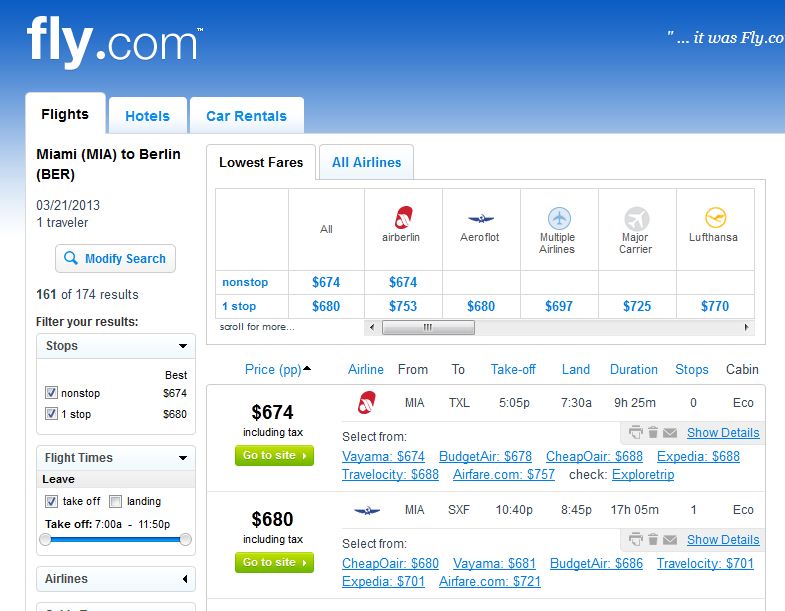Sort results by Land time
Screen dimensions: 785x611
pyautogui.click(x=575, y=370)
